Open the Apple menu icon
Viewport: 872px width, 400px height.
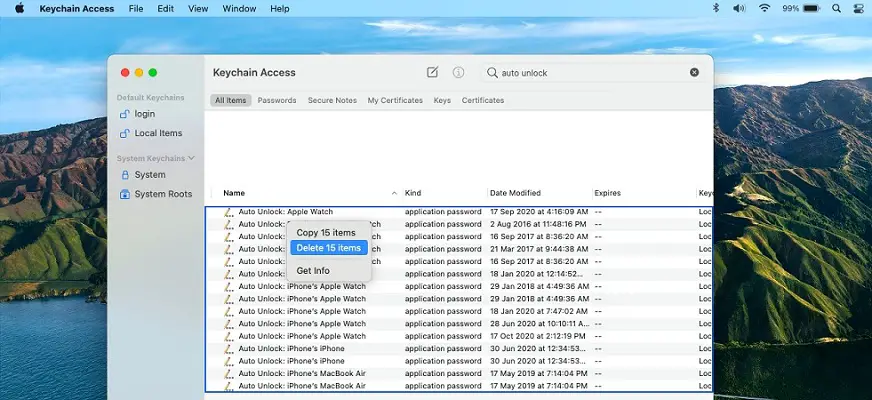pyautogui.click(x=19, y=9)
